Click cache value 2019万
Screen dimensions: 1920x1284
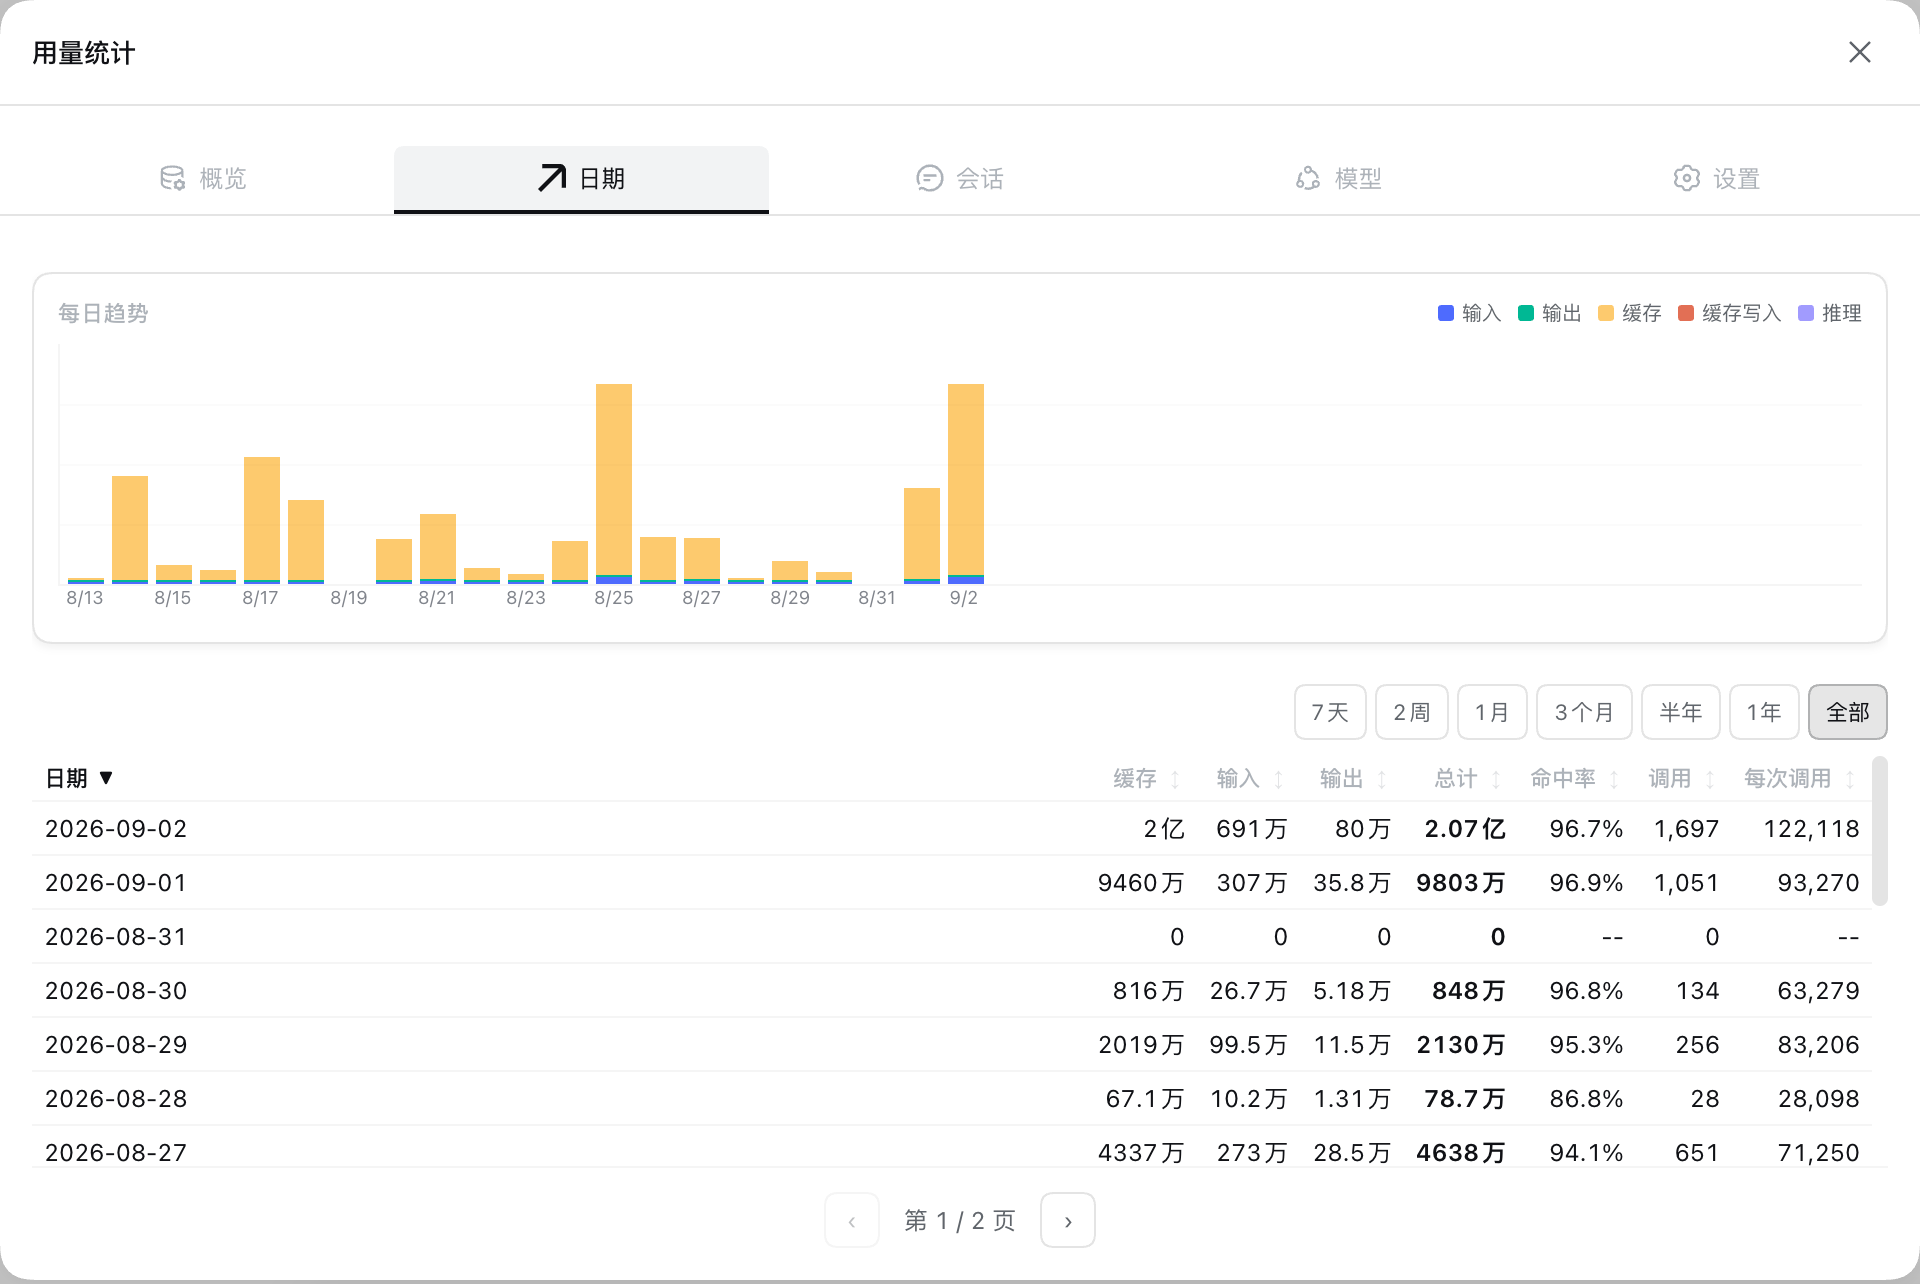pyautogui.click(x=1141, y=1045)
